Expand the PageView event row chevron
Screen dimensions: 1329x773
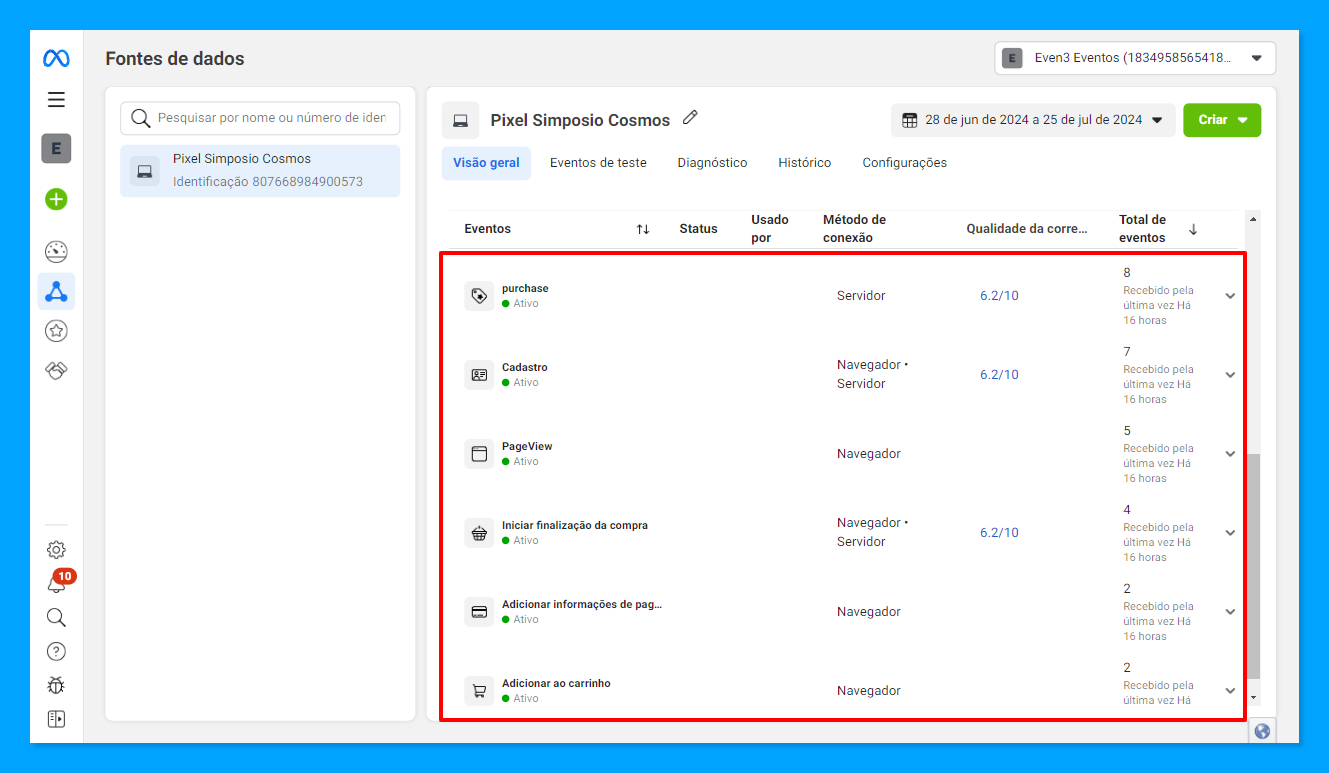(1230, 454)
